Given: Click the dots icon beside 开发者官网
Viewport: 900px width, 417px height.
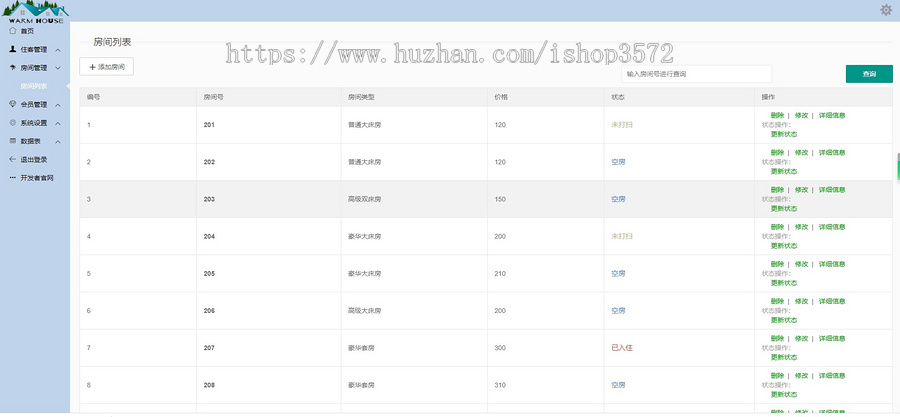Looking at the screenshot, I should pos(13,178).
